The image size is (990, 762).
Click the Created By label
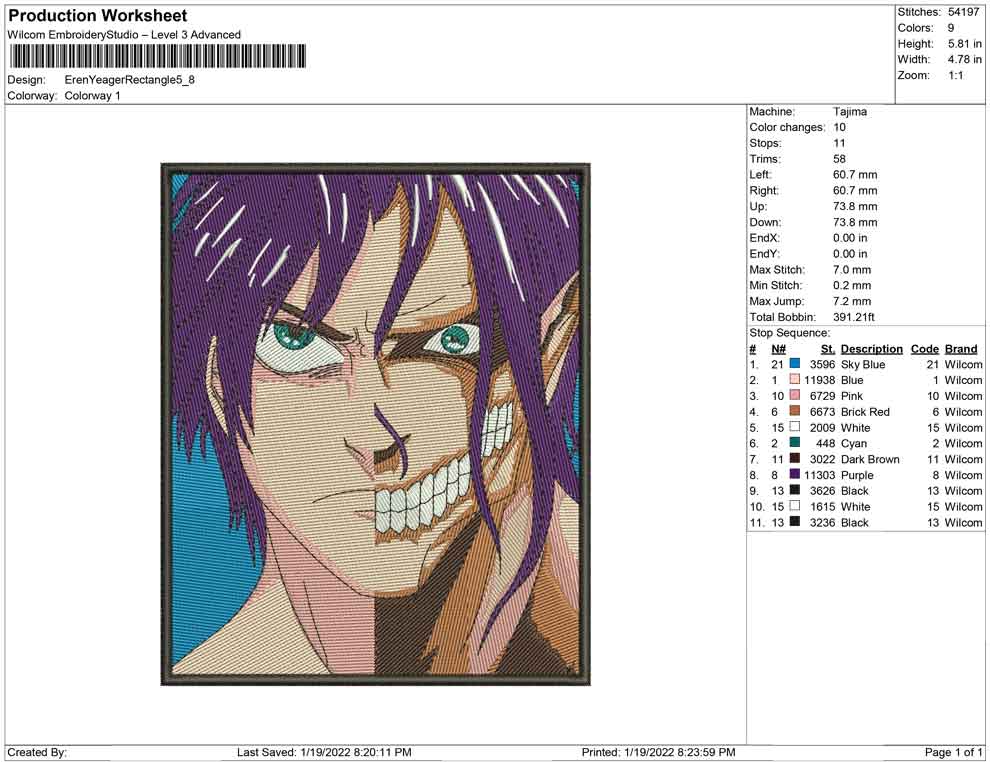(x=37, y=752)
